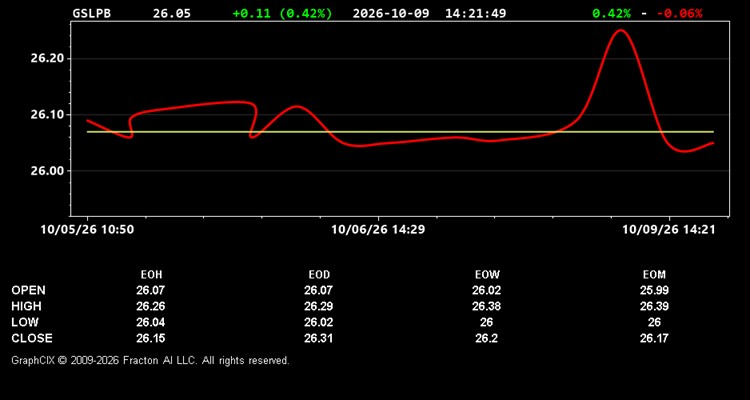Click the GraphCIX copyright notice
The width and height of the screenshot is (750, 400).
pos(150,360)
